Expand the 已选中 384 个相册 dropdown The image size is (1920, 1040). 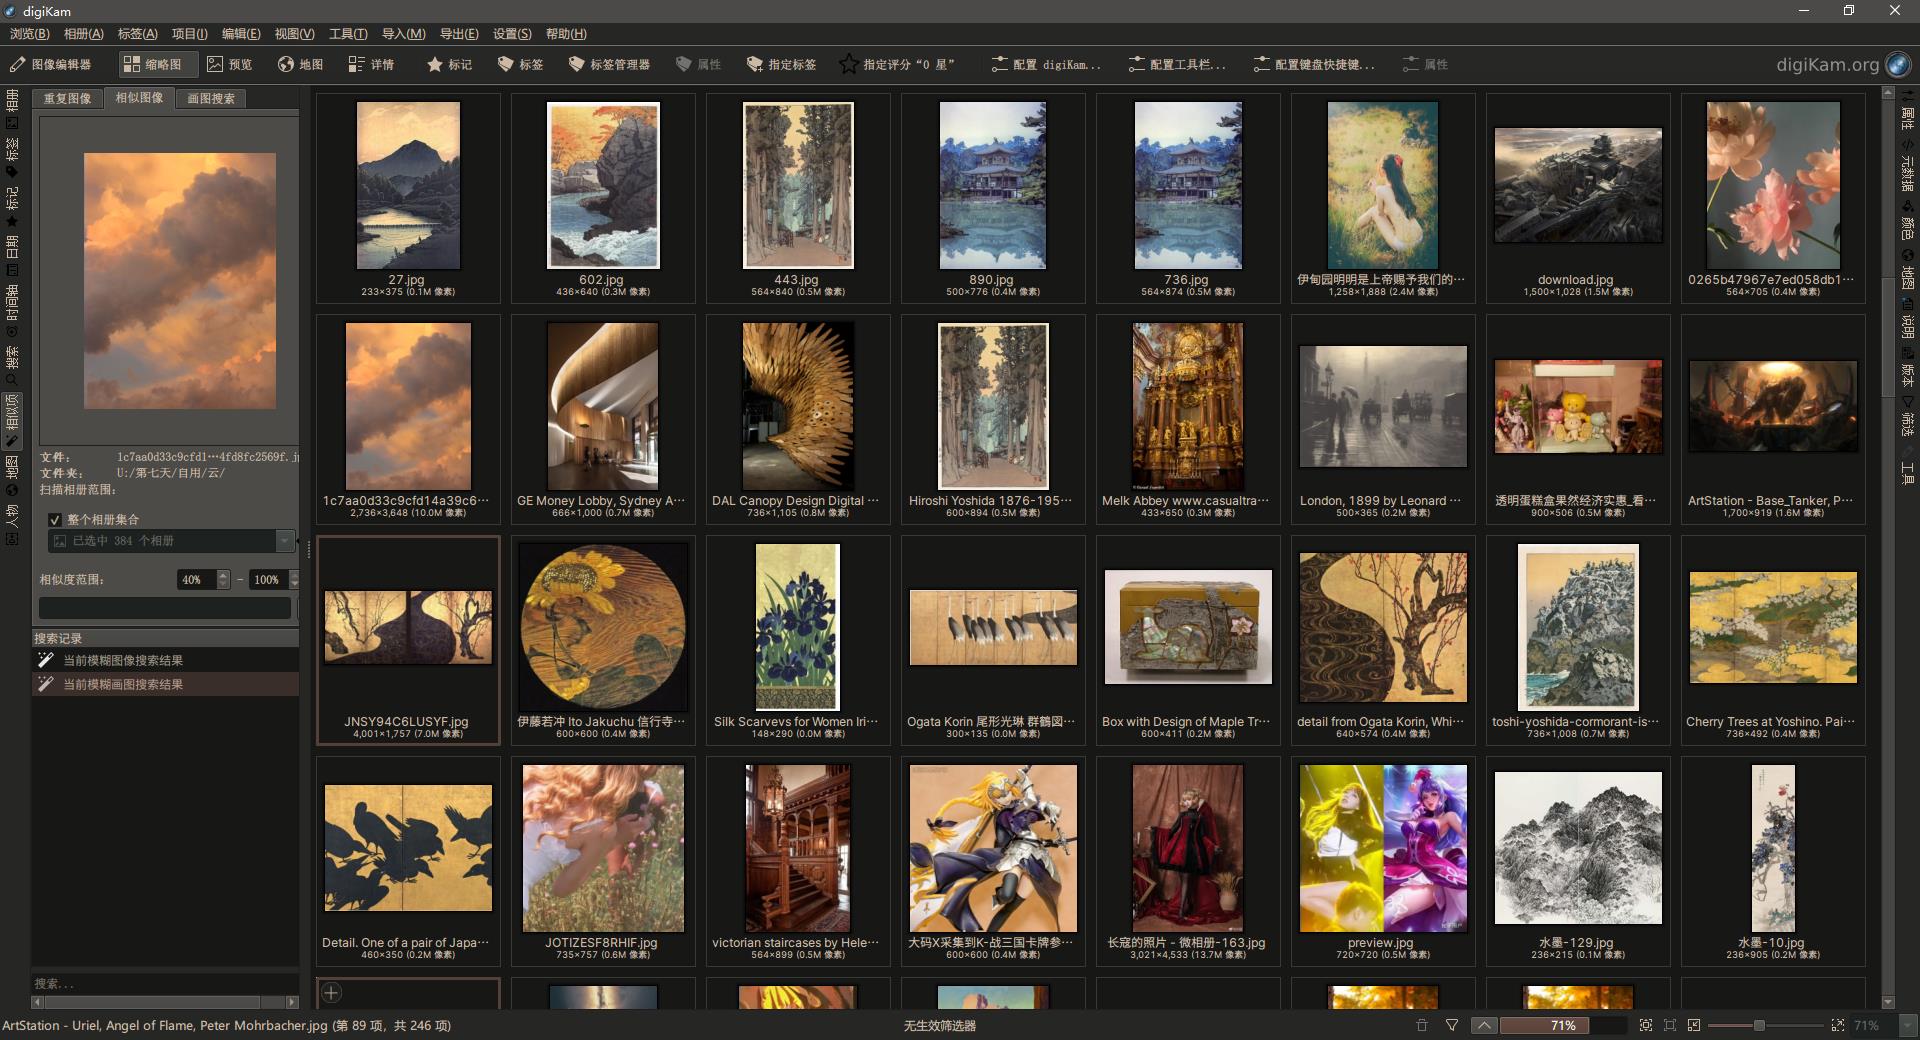(172, 541)
